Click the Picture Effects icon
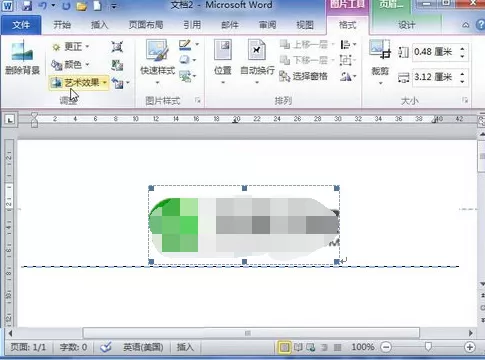The height and width of the screenshot is (360, 485). coord(185,60)
